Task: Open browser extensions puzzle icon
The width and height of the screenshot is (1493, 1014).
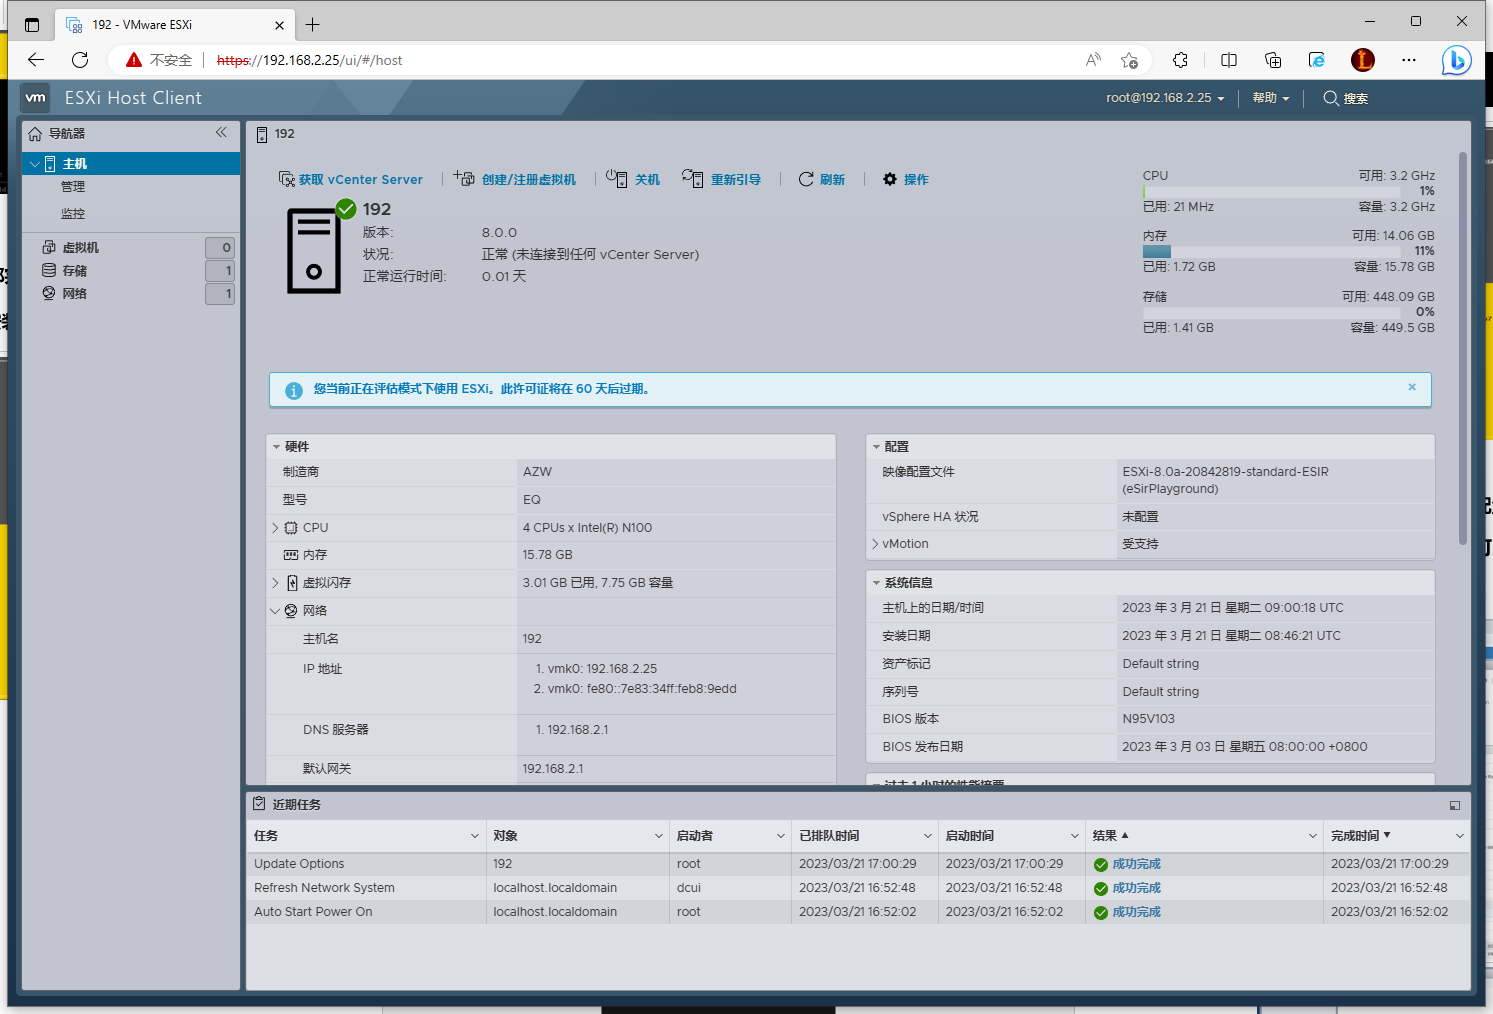Action: tap(1180, 60)
